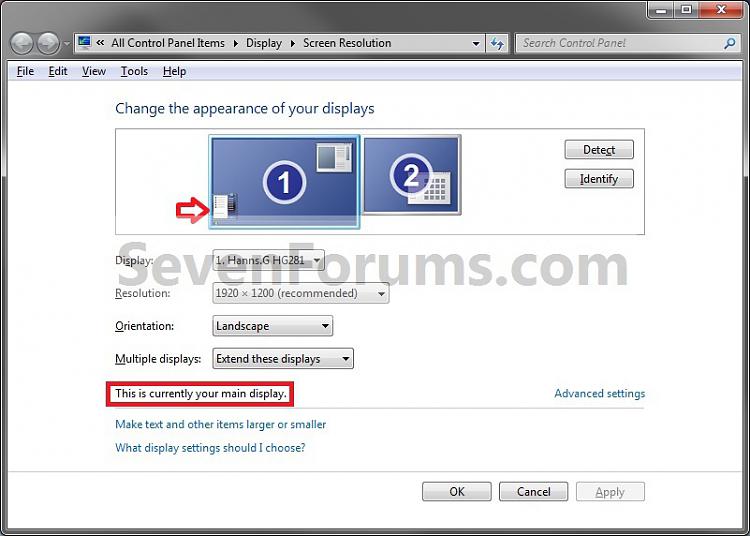Go forward with the Forward arrow button
The width and height of the screenshot is (750, 536).
pos(48,44)
